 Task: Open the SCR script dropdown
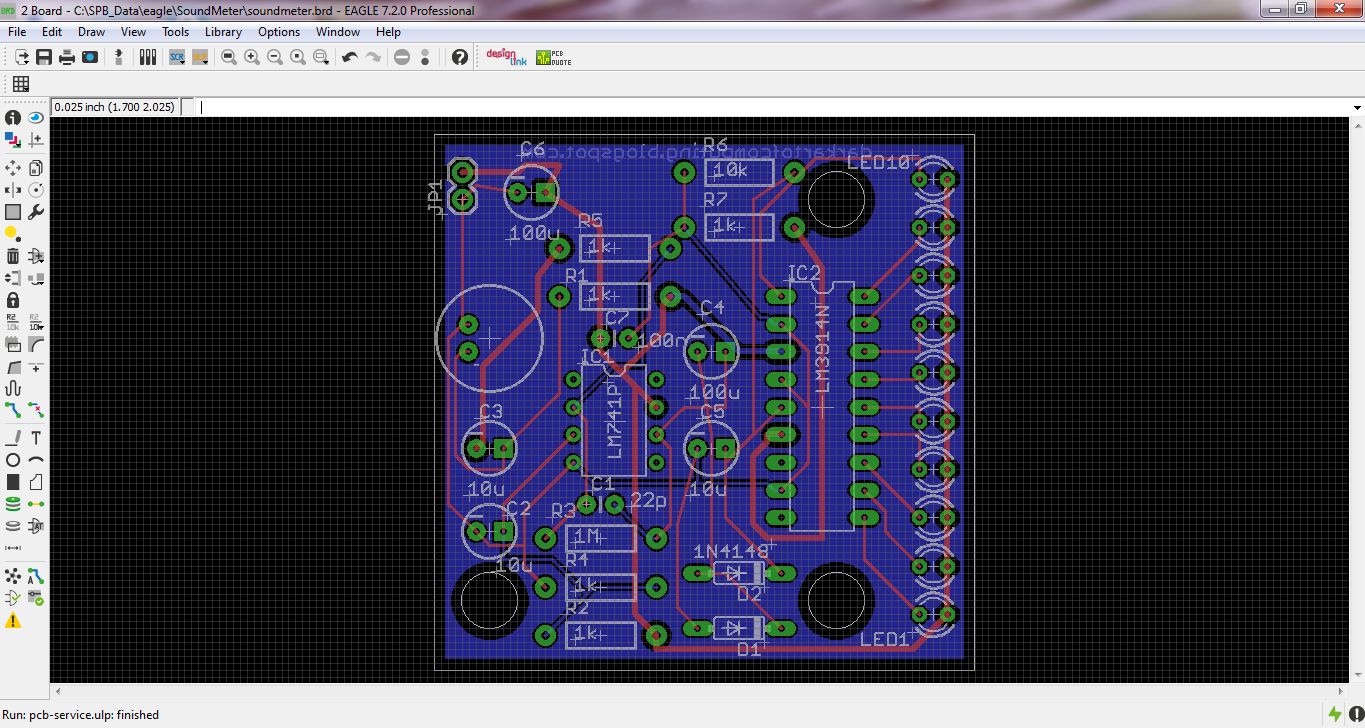point(177,58)
